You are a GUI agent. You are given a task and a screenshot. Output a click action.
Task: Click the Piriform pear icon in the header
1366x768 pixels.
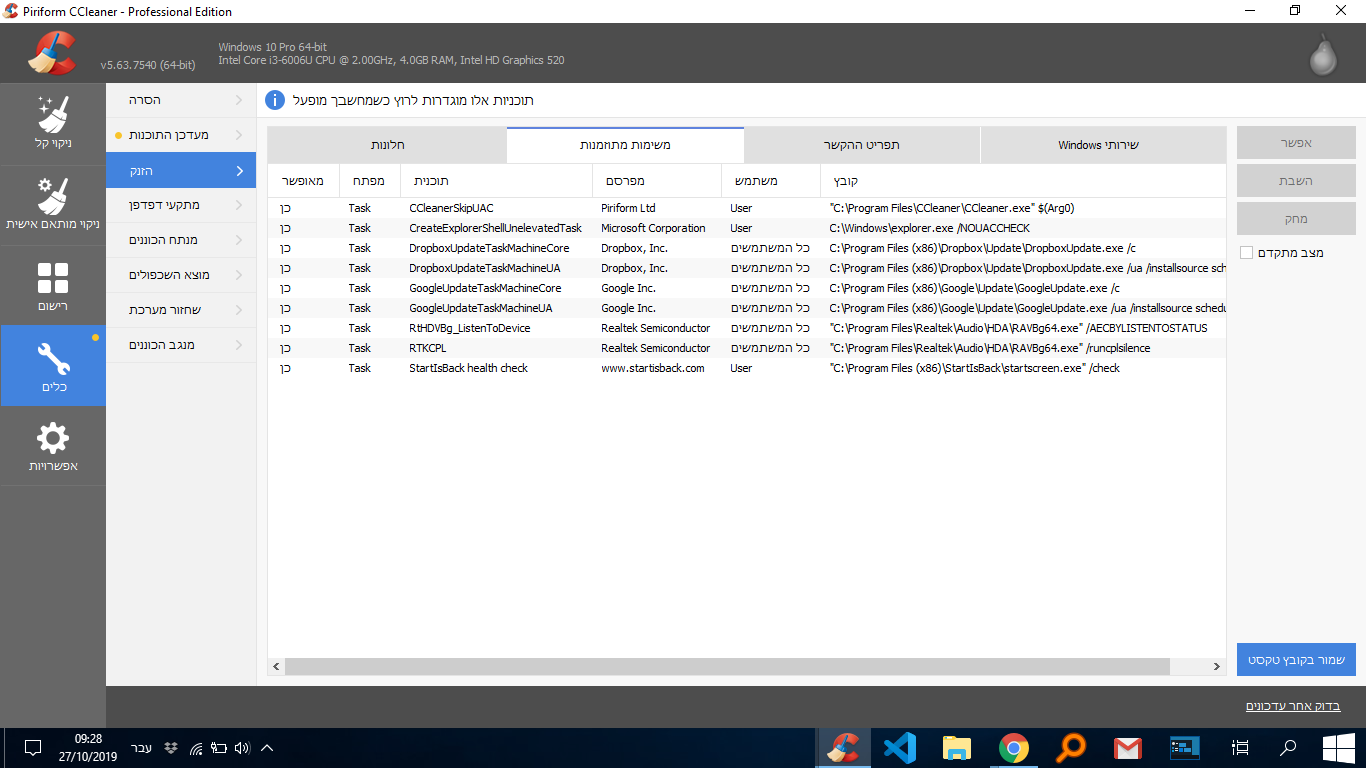click(x=1324, y=55)
